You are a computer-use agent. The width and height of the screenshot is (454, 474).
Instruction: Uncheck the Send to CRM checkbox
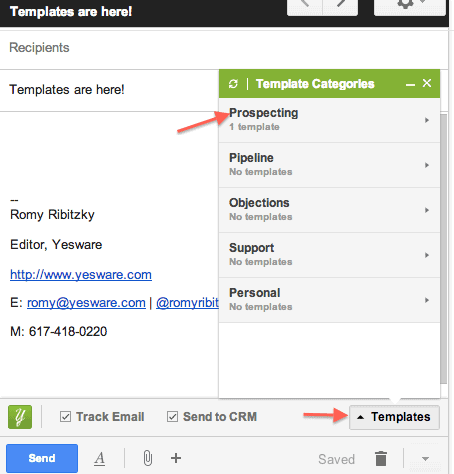pyautogui.click(x=172, y=417)
